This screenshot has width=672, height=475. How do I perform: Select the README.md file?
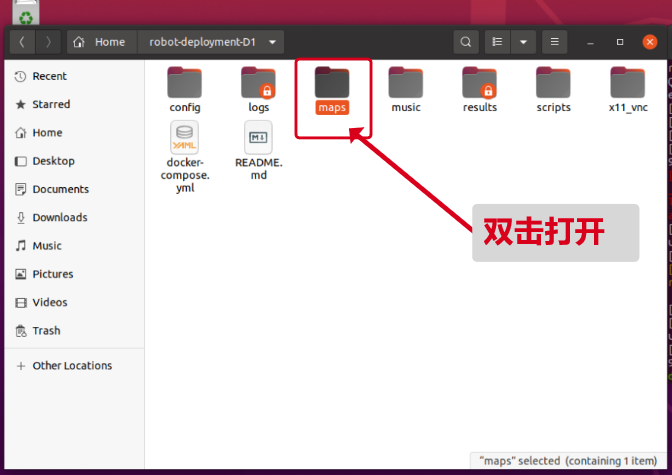[258, 137]
